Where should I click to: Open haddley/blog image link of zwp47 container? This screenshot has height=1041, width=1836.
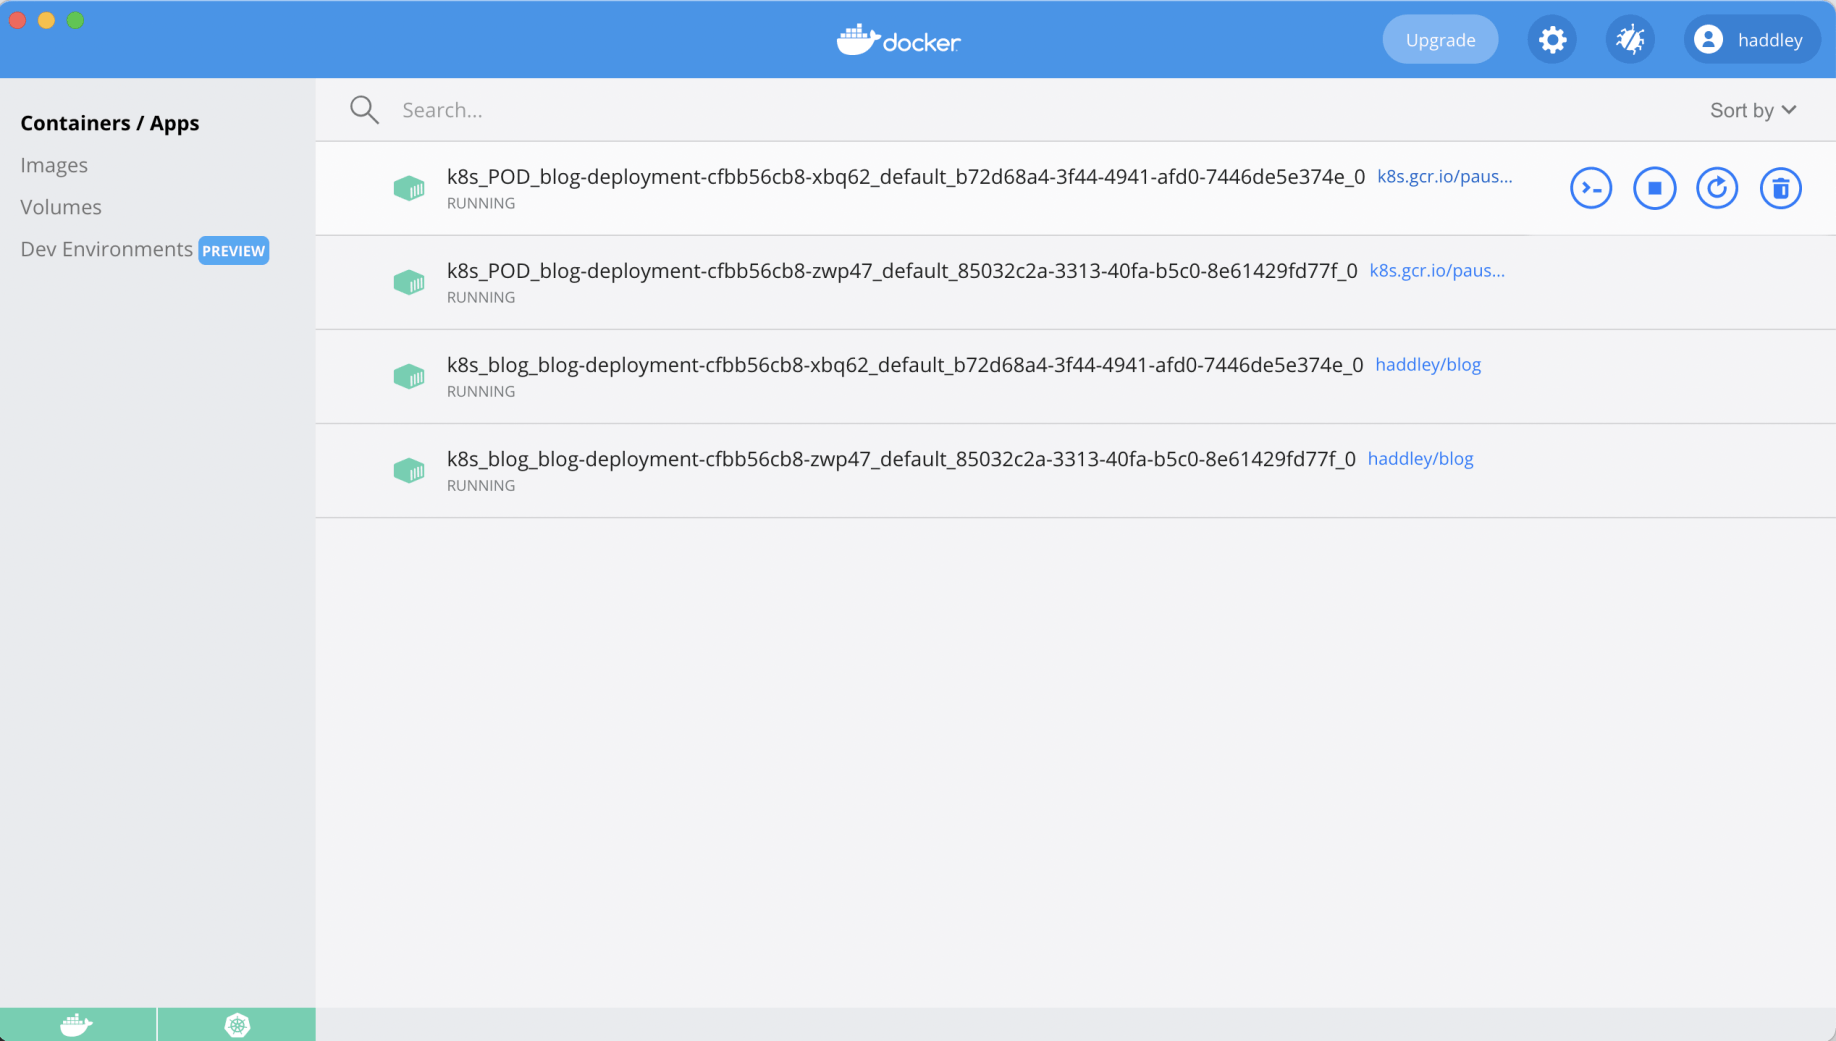(1420, 459)
